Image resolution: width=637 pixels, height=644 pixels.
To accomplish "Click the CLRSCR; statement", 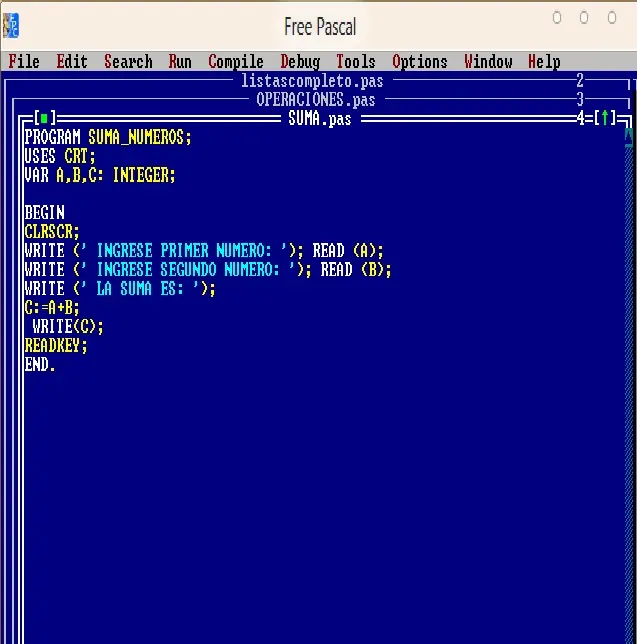I will 52,232.
